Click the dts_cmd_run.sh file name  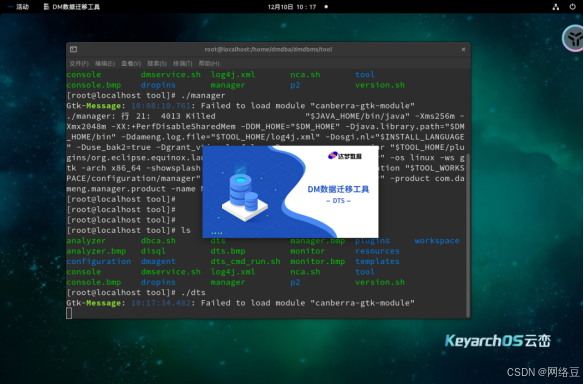[x=245, y=261]
